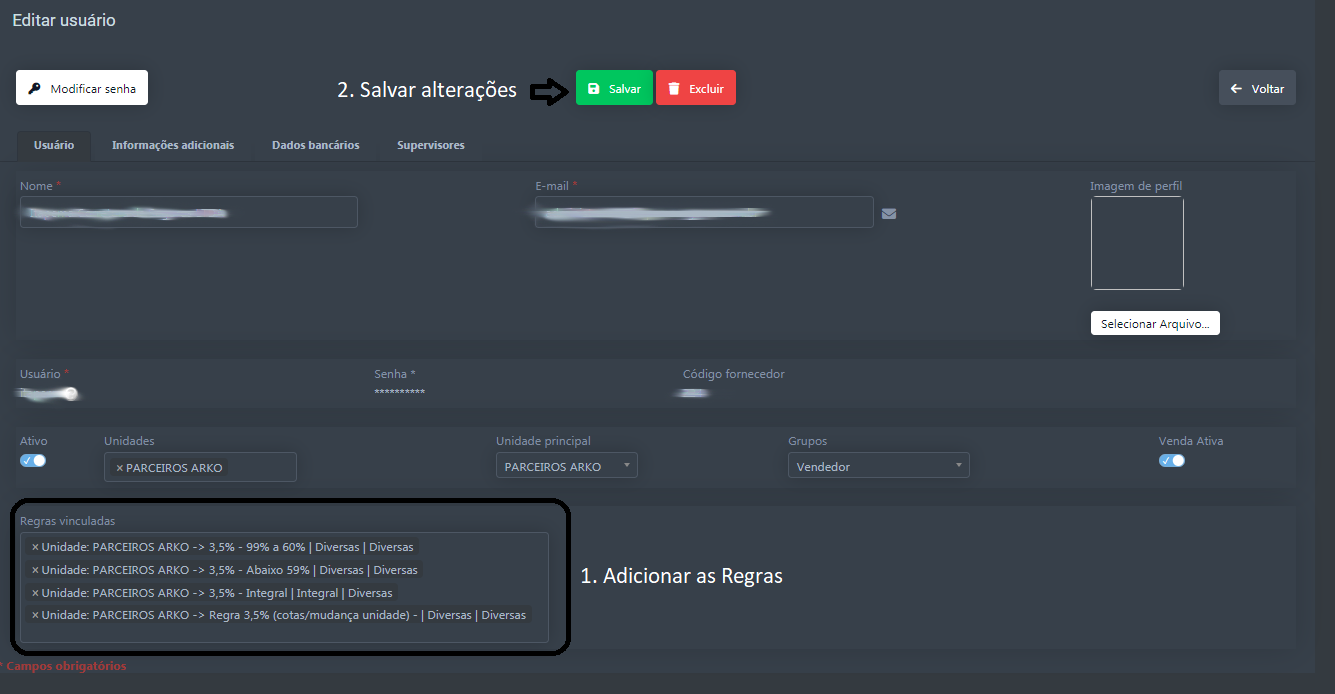Click the Modificar senha button
The height and width of the screenshot is (694, 1335).
(x=82, y=88)
